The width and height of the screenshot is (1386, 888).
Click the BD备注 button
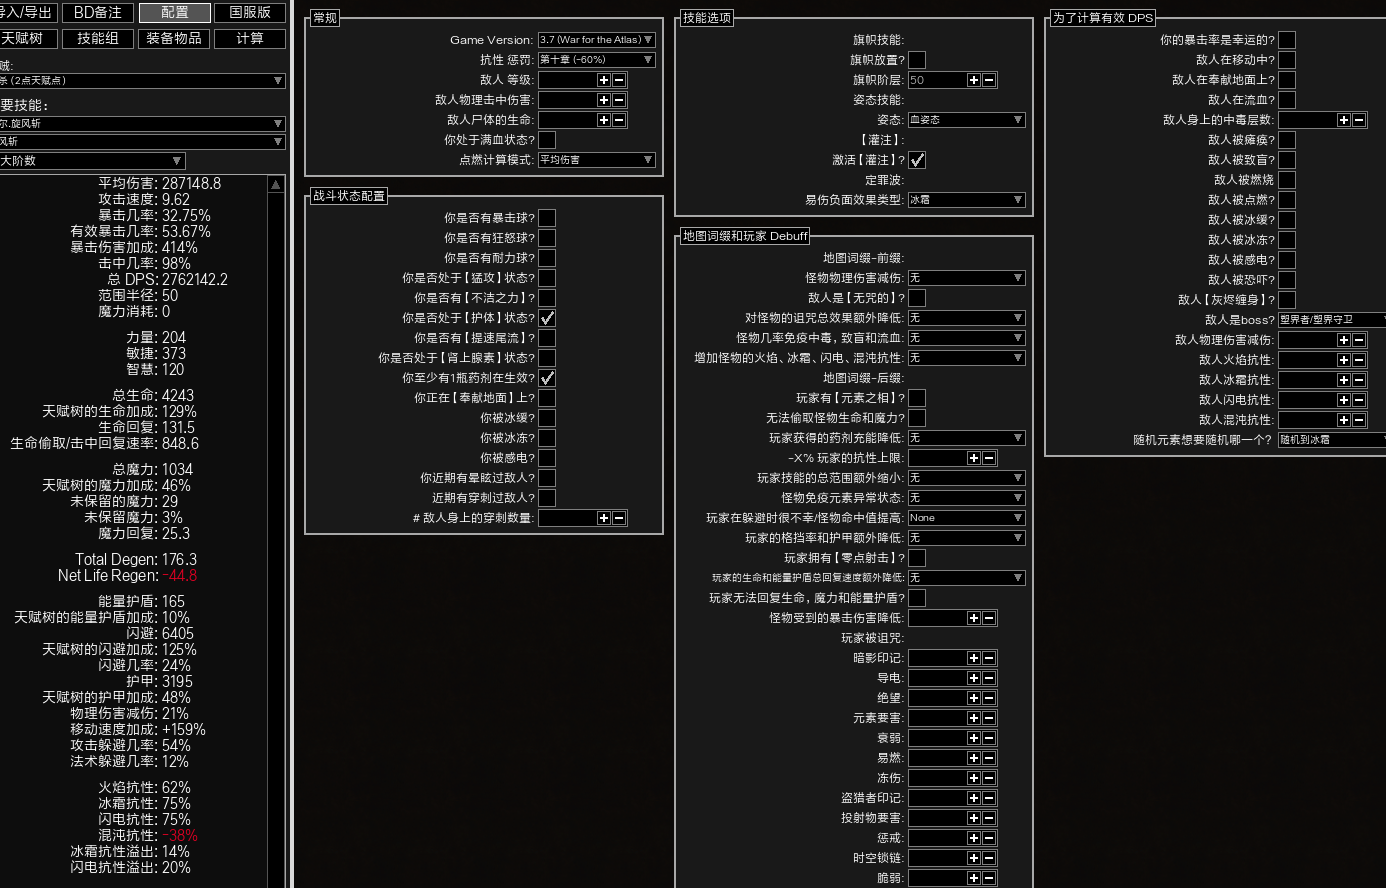[98, 12]
